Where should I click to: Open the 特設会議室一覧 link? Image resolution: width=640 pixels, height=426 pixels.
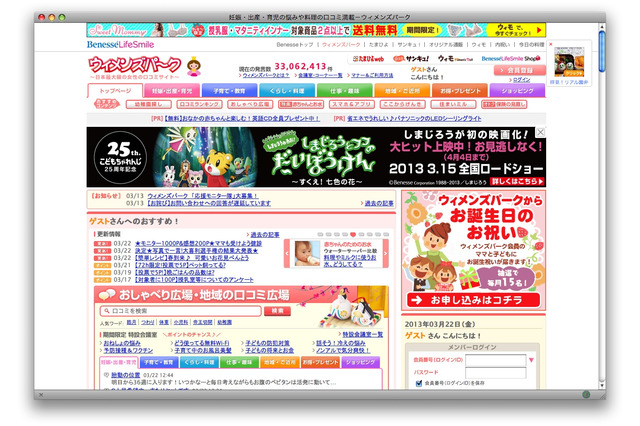point(362,335)
